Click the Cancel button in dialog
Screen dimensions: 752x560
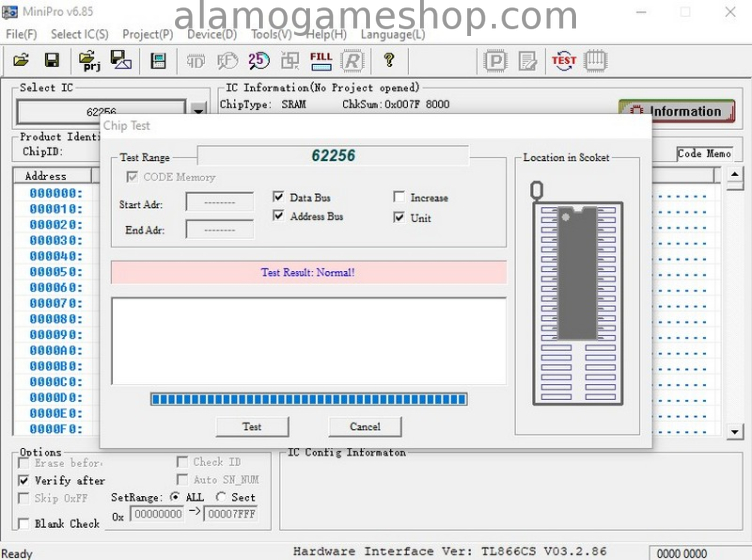[365, 427]
